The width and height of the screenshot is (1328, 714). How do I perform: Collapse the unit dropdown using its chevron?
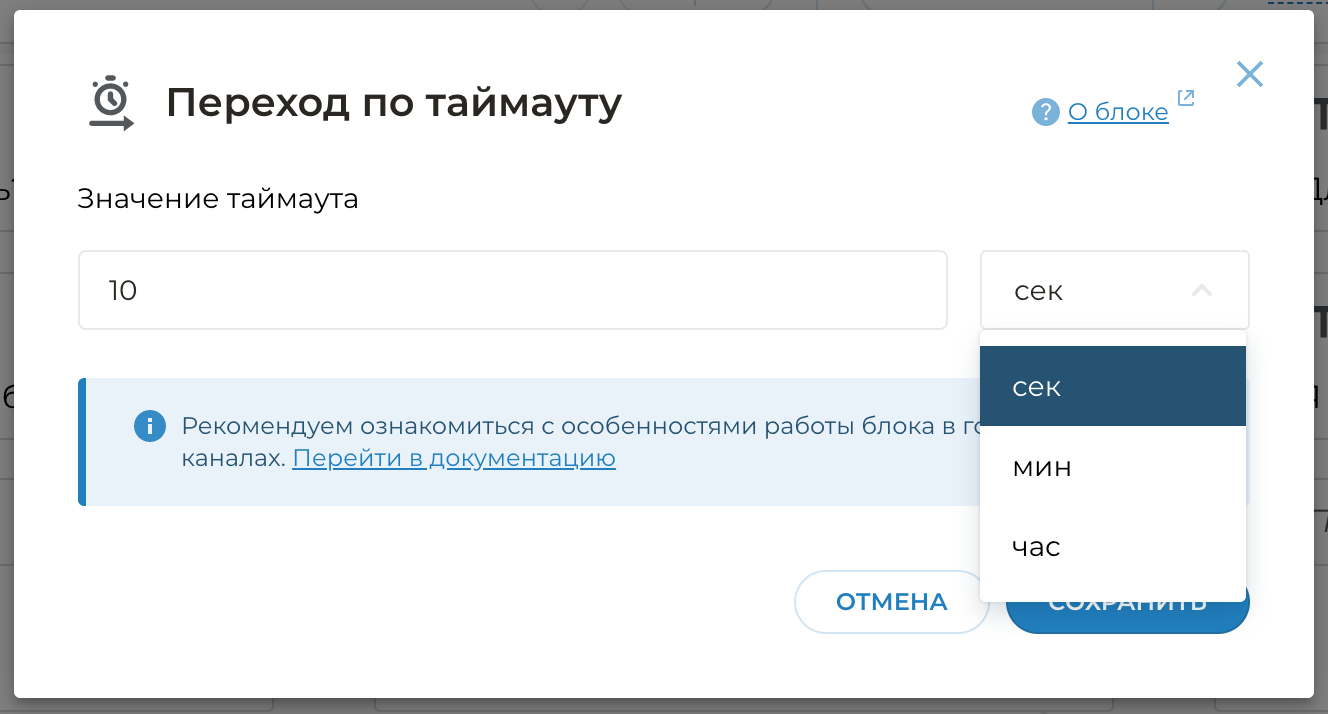1202,291
